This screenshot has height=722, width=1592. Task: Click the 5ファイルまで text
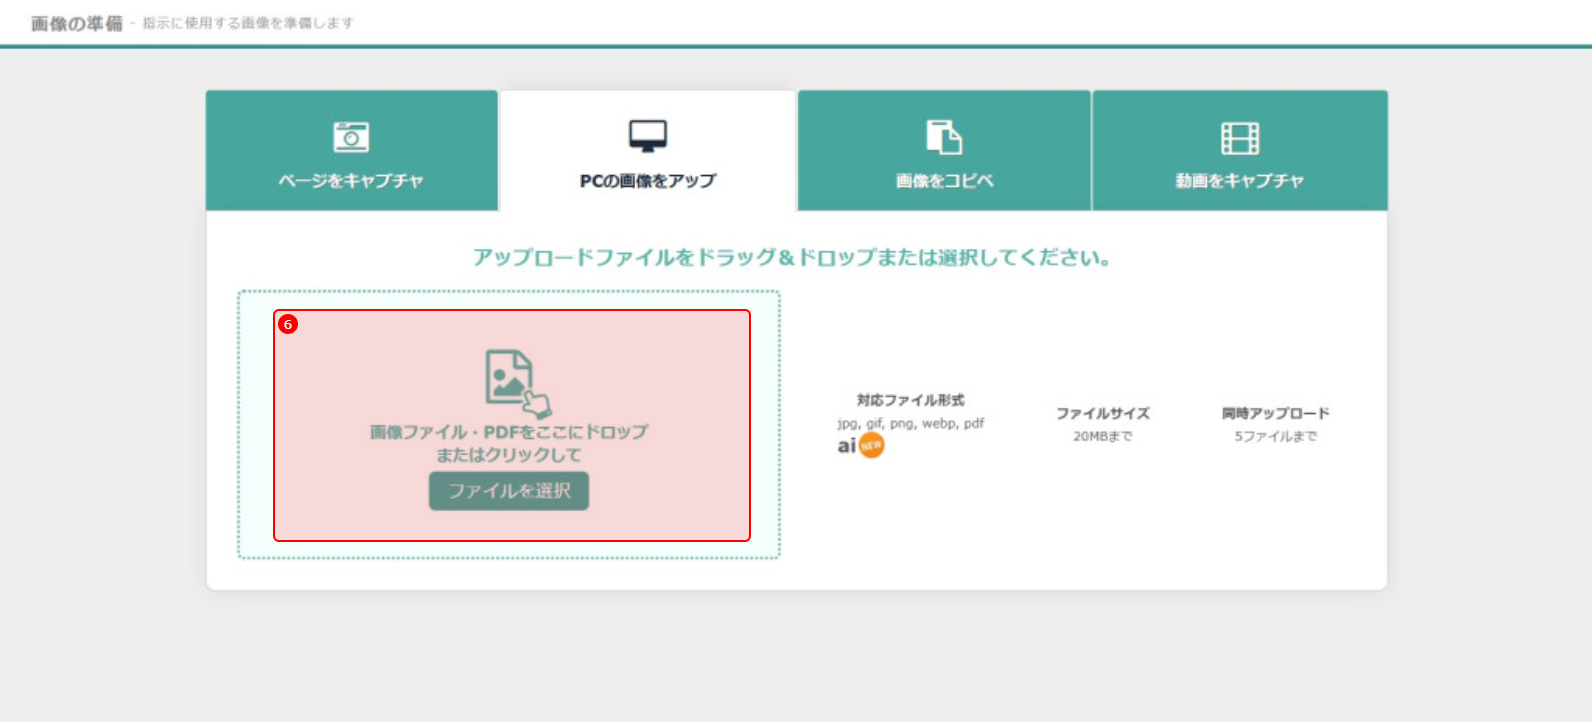coord(1275,436)
